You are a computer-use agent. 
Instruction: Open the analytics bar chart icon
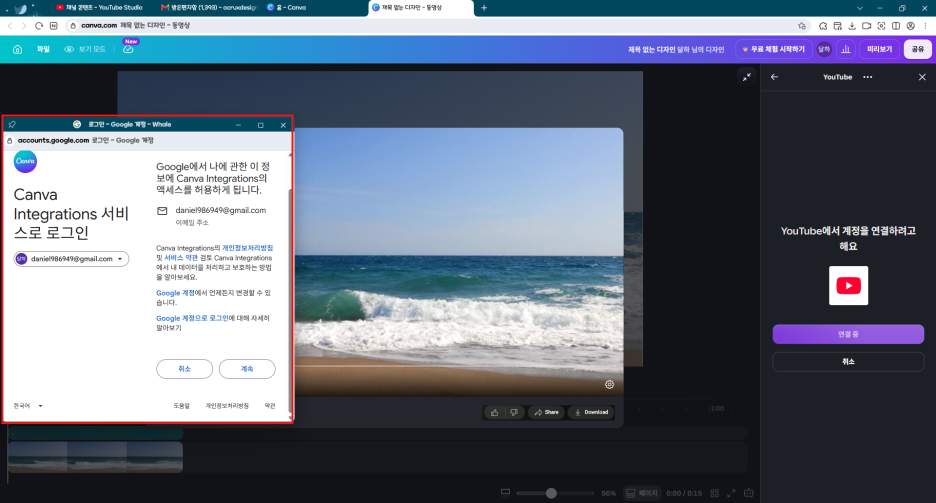(846, 50)
